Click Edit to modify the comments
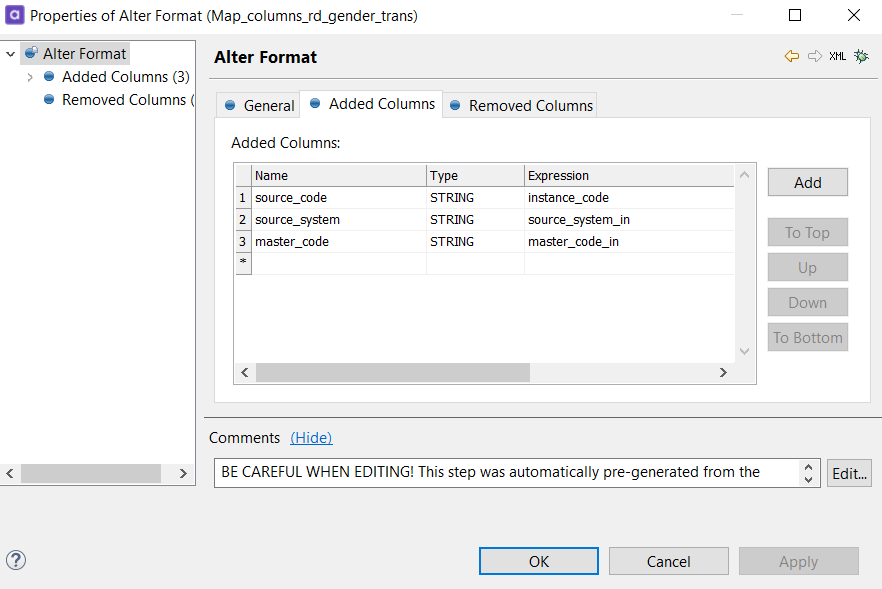The height and width of the screenshot is (589, 882). tap(848, 472)
